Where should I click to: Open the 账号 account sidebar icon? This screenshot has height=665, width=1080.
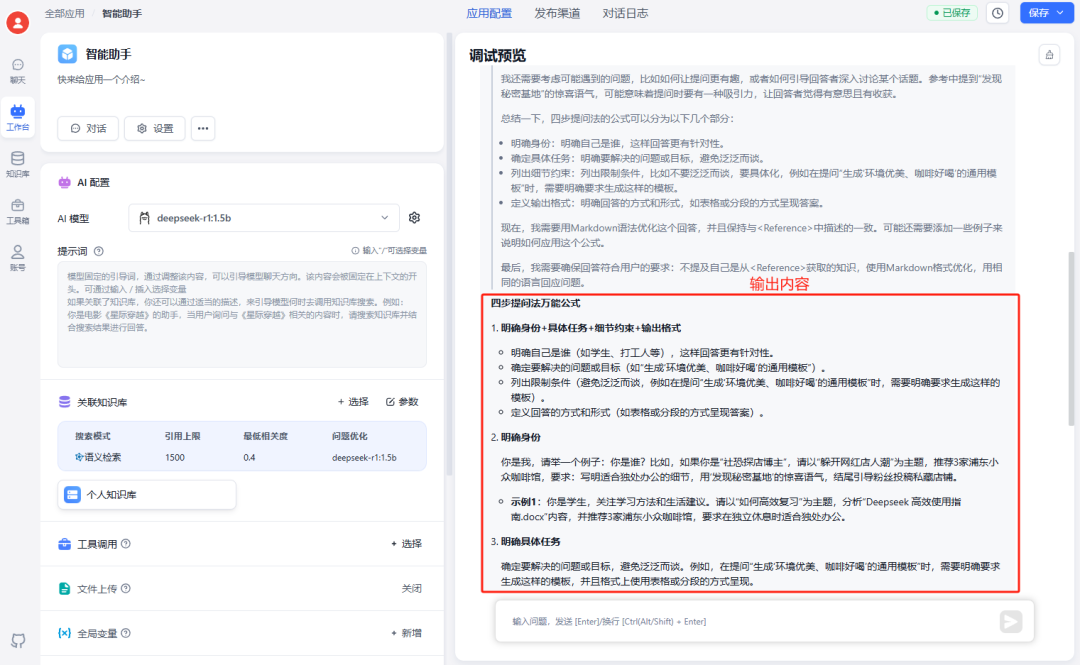pyautogui.click(x=18, y=258)
